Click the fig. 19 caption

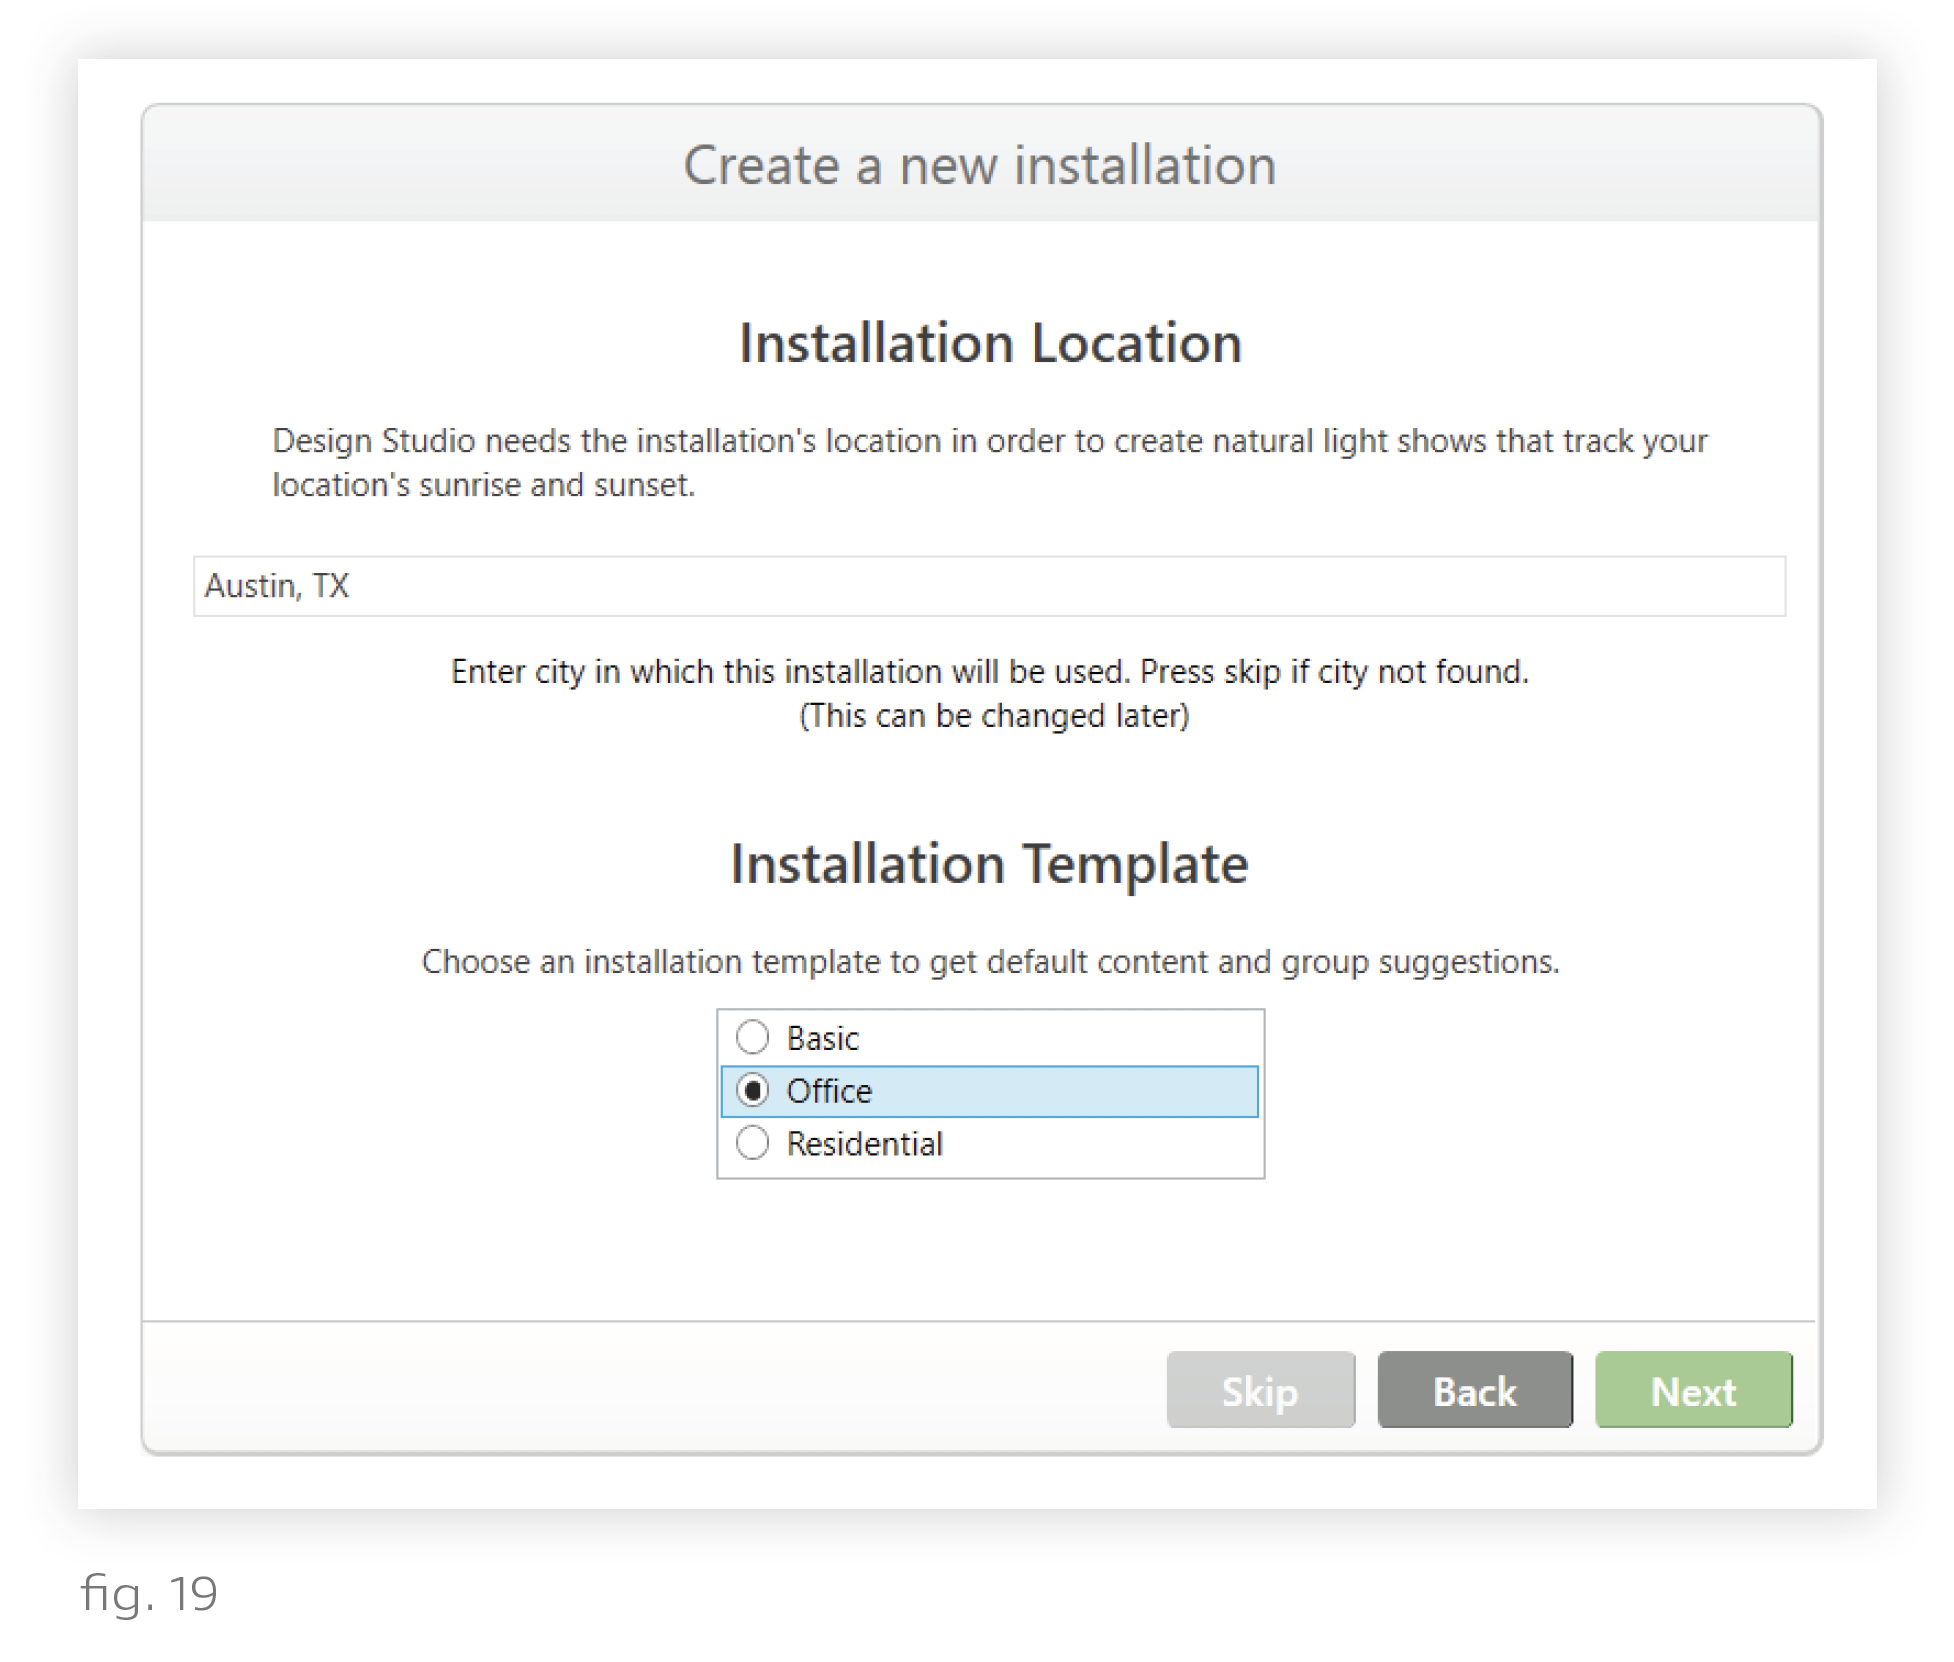click(149, 1593)
